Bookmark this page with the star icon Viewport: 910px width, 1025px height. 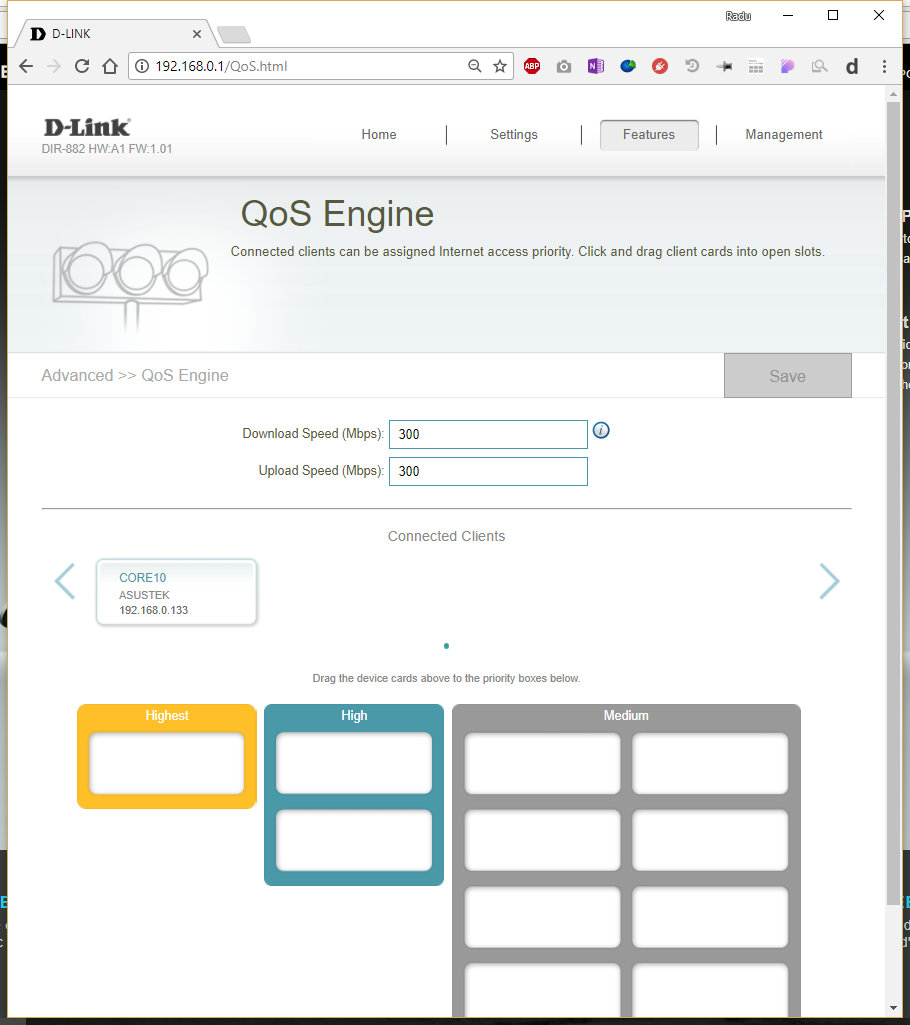point(500,66)
